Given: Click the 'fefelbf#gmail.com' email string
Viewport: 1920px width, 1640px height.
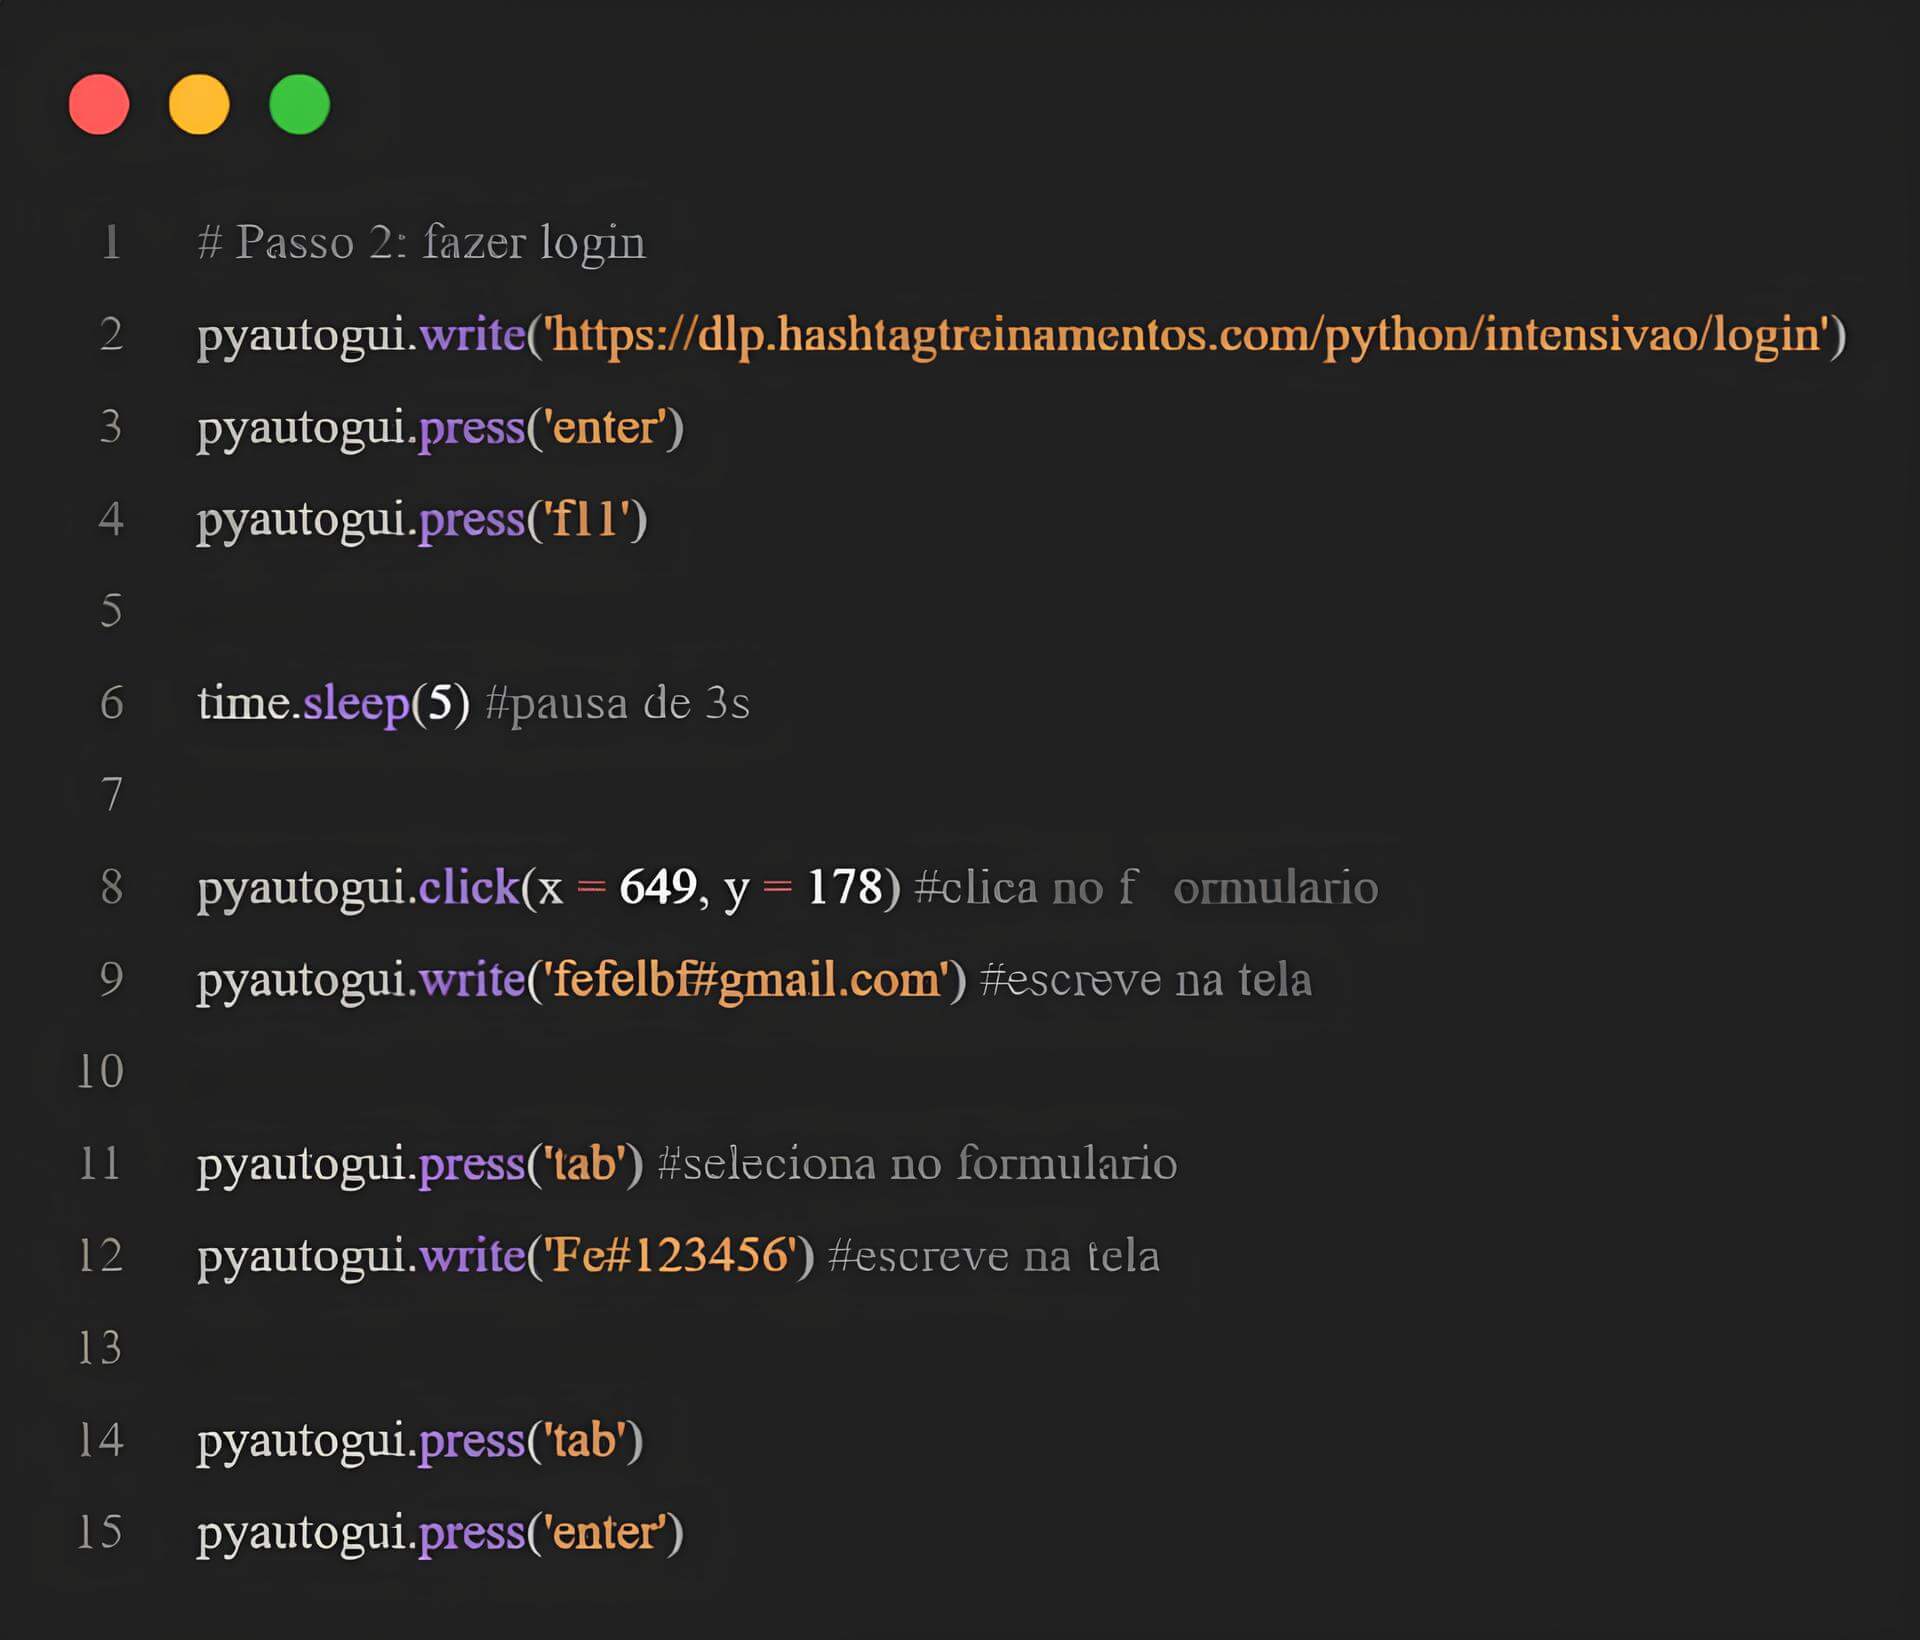Looking at the screenshot, I should tap(746, 980).
